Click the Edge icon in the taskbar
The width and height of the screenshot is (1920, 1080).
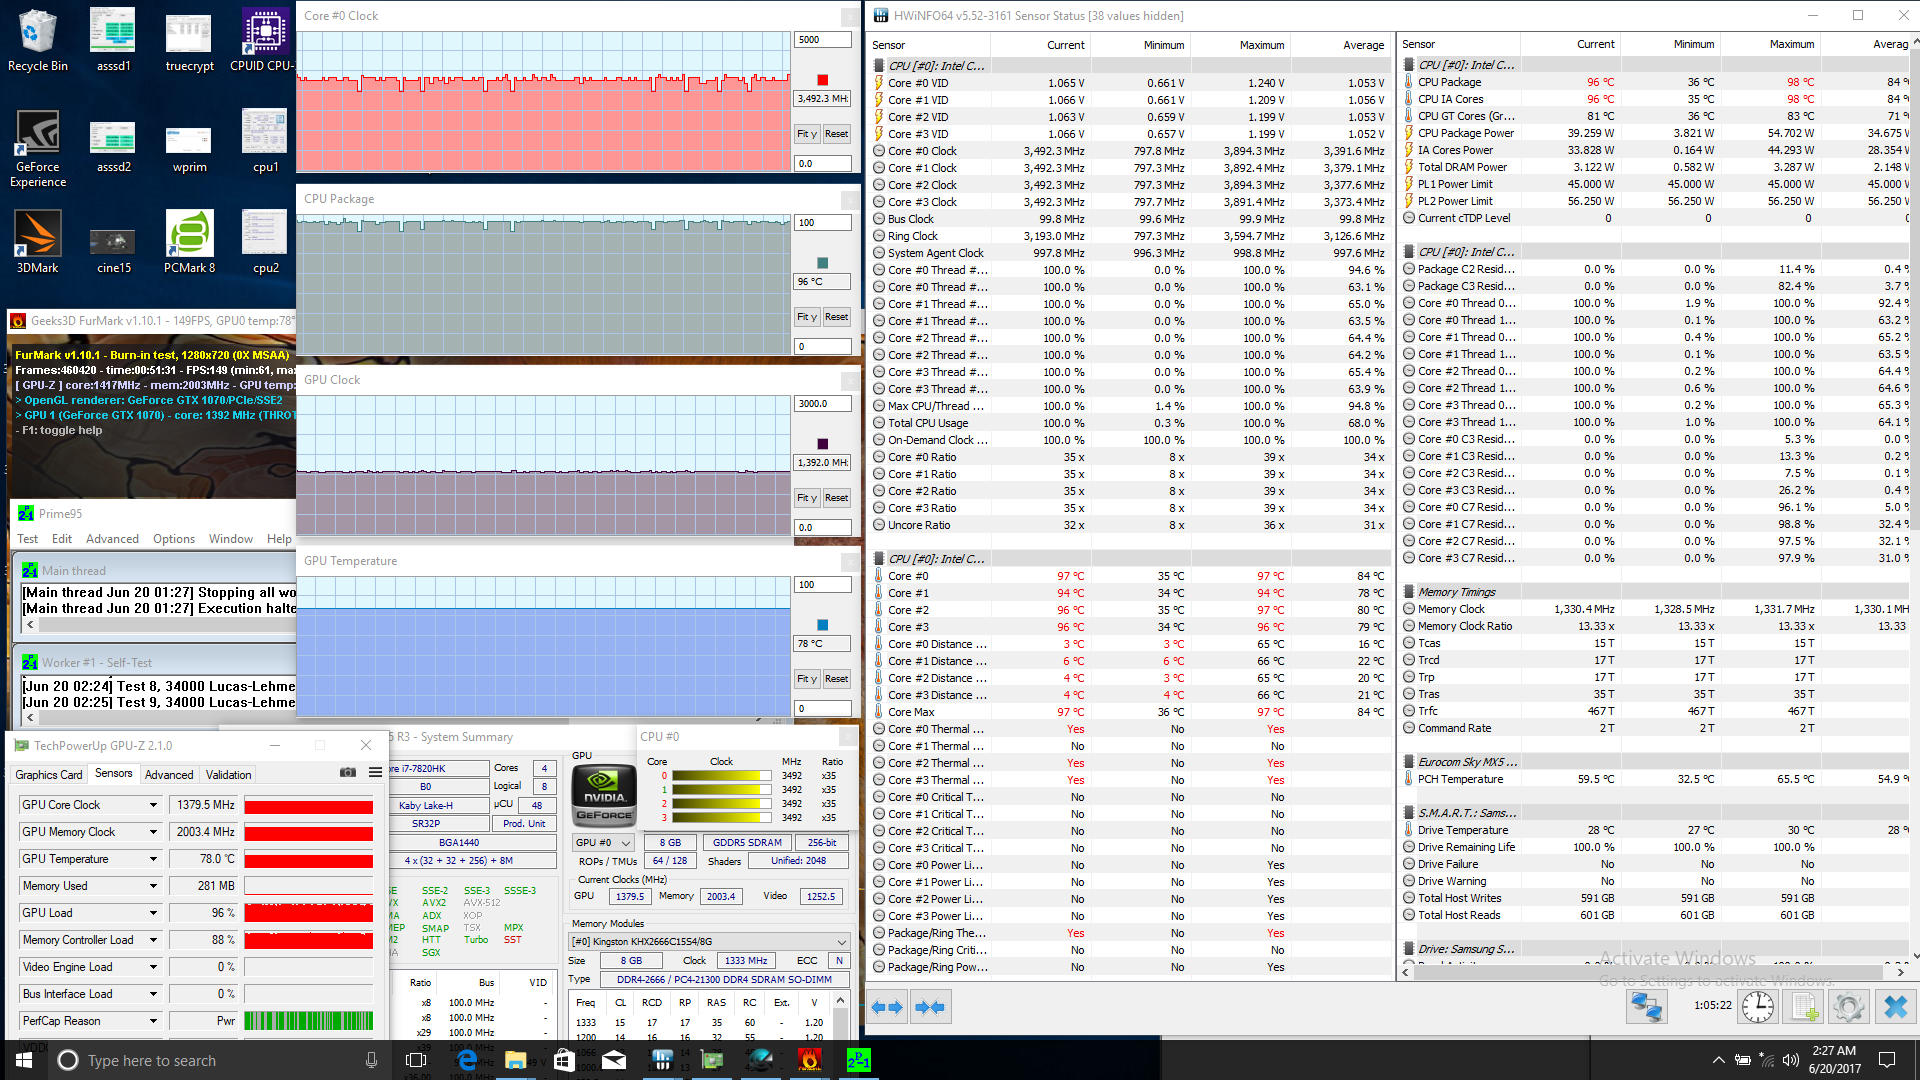467,1060
